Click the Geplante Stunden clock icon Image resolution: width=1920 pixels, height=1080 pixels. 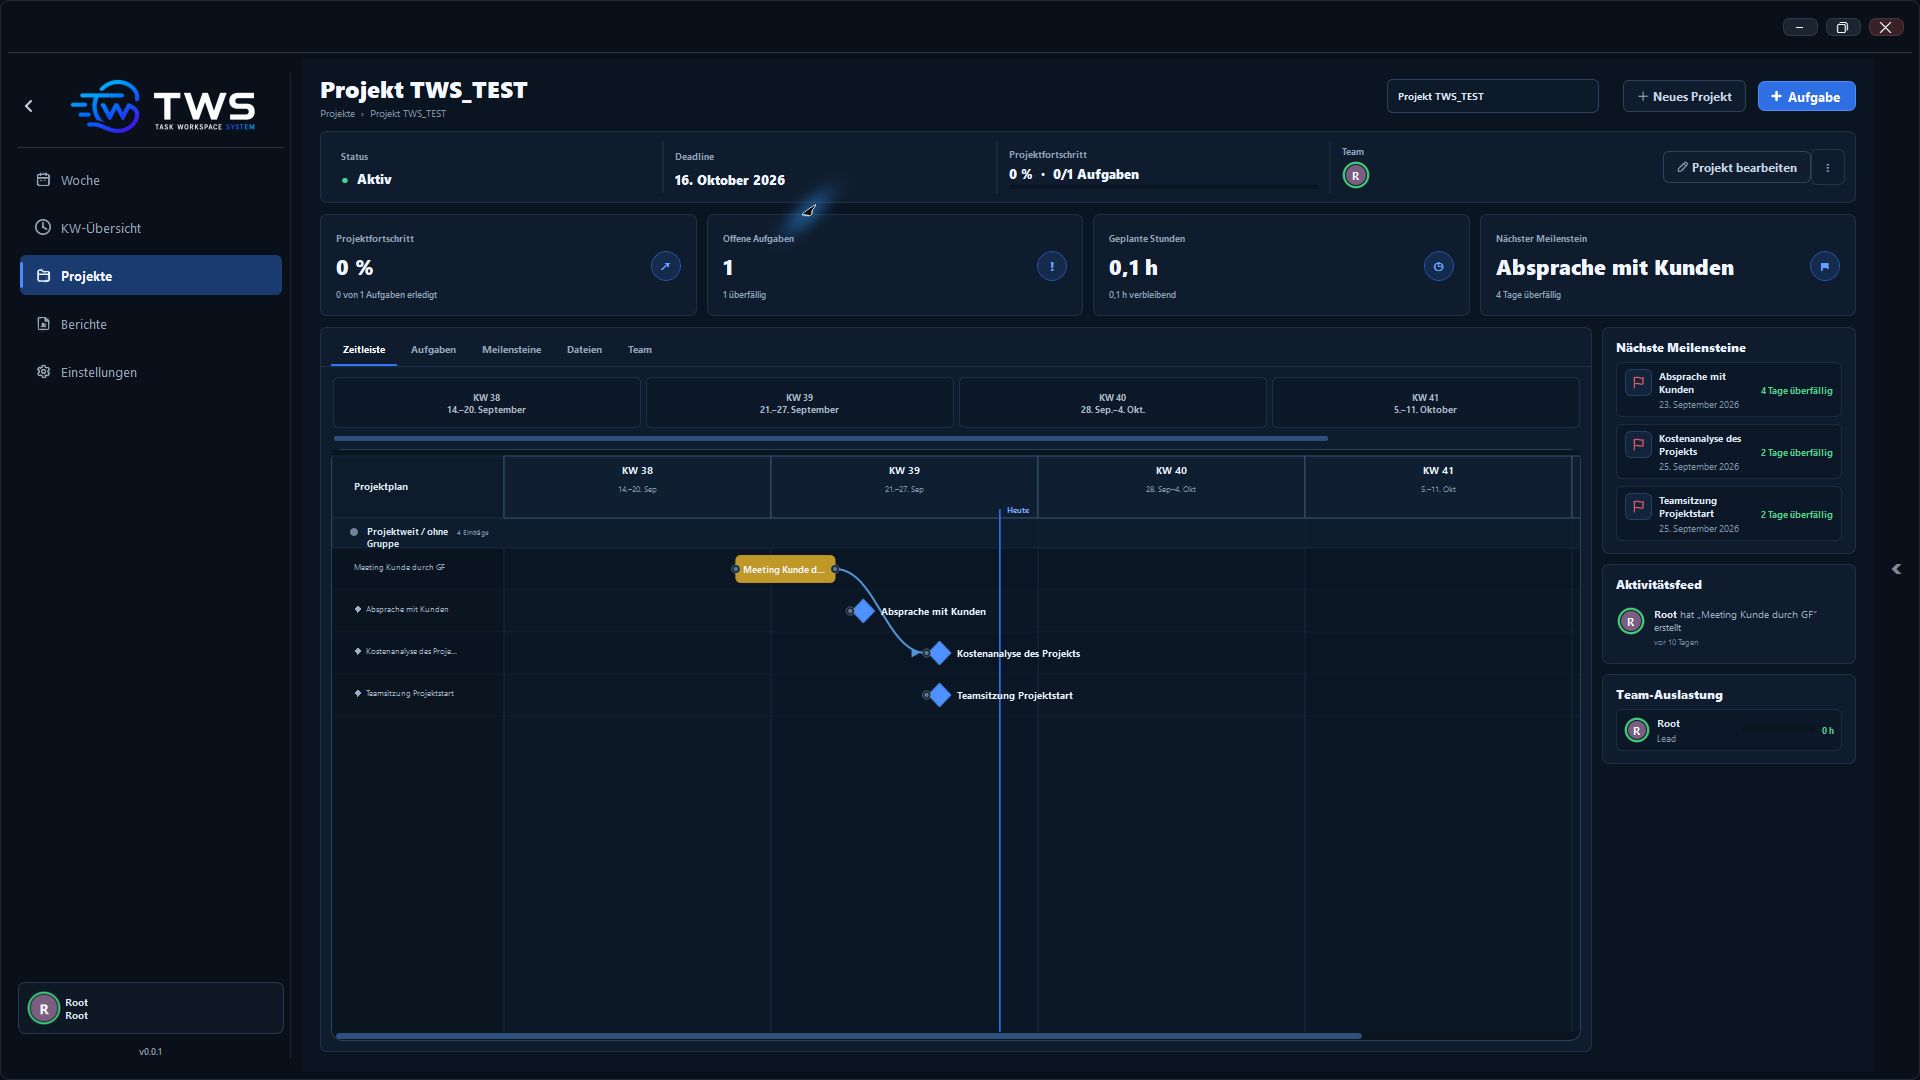point(1438,267)
